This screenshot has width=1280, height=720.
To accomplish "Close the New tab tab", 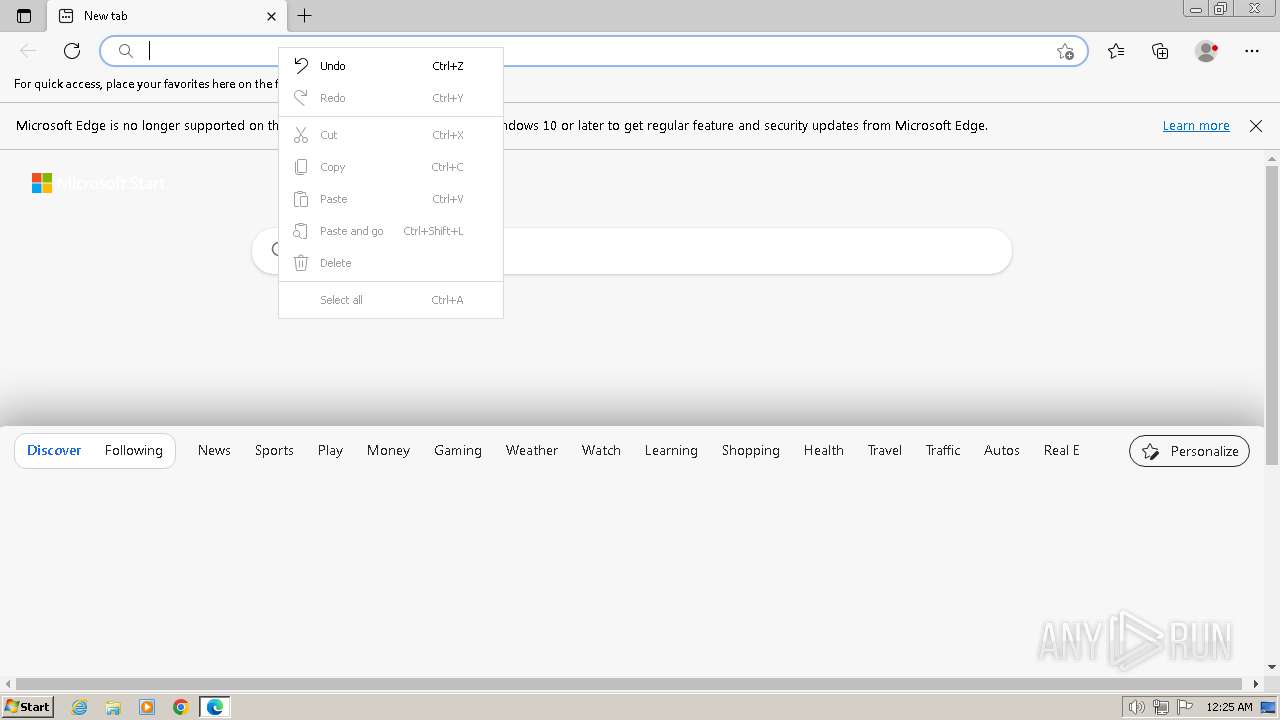I will 272,16.
